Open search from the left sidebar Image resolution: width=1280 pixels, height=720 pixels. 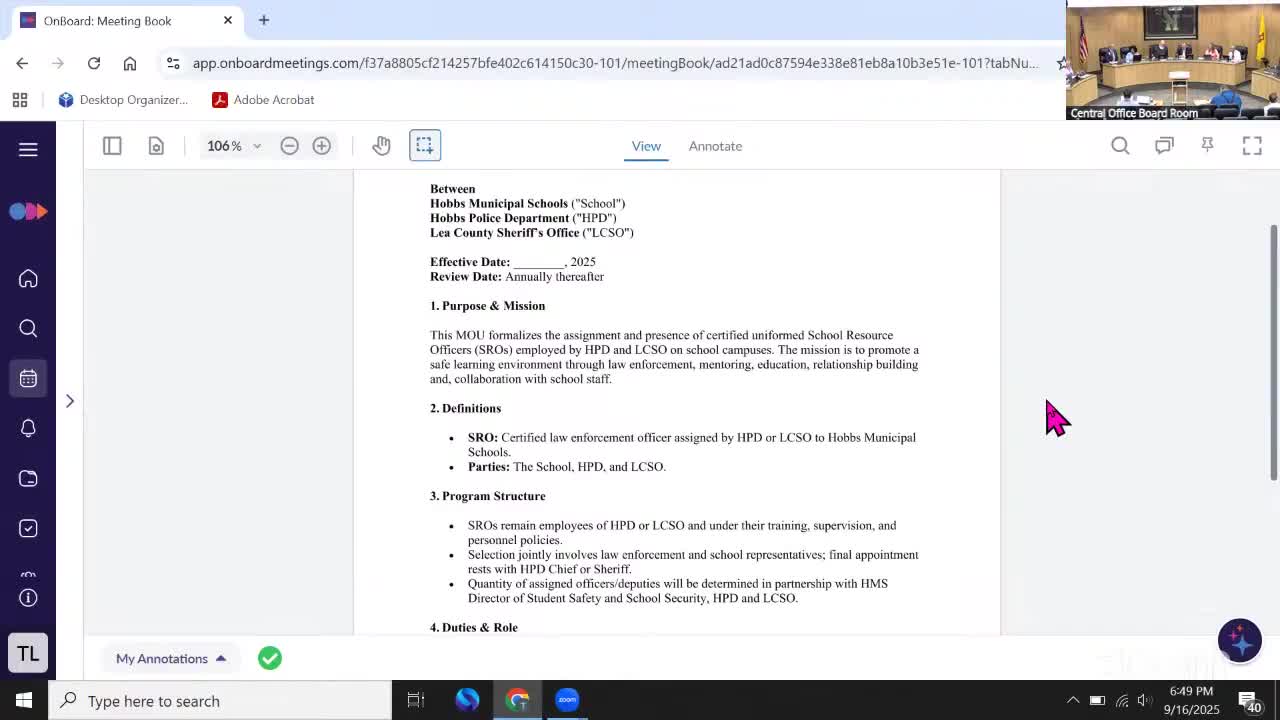coord(28,329)
